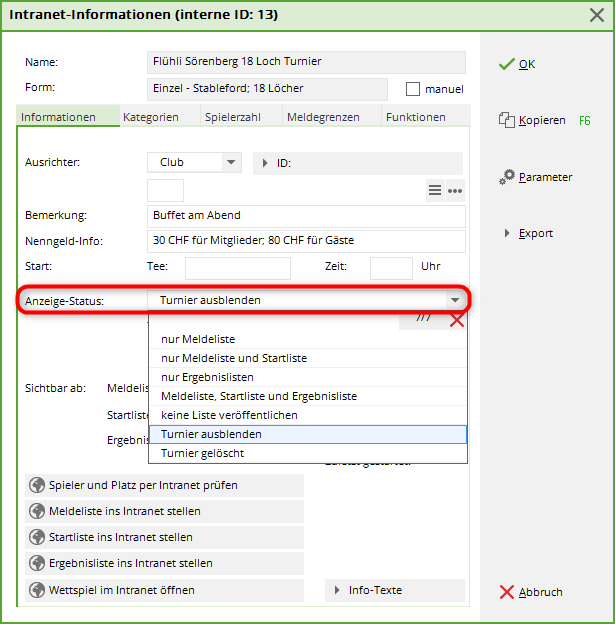Pick 'keine Liste veröffentlichen' option
This screenshot has height=624, width=615.
point(308,415)
